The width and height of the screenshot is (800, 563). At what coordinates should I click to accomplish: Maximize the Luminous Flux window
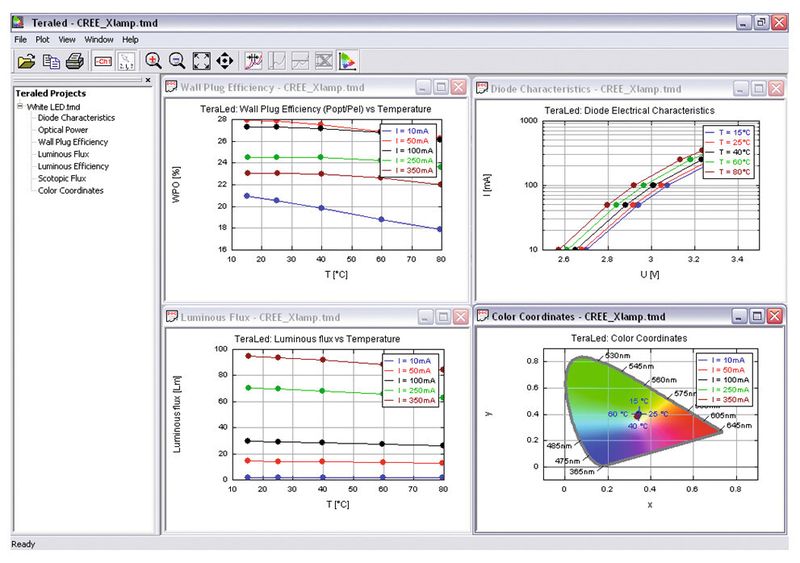tap(443, 317)
